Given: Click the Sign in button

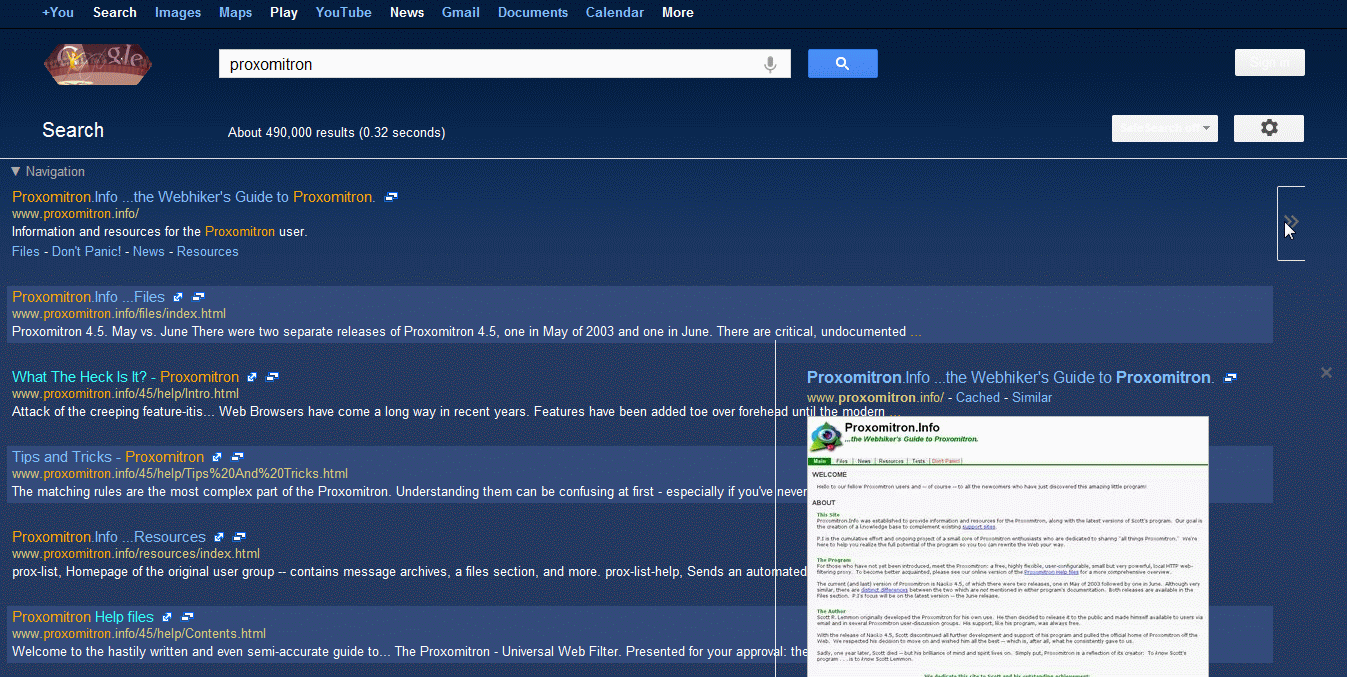Looking at the screenshot, I should (1269, 63).
